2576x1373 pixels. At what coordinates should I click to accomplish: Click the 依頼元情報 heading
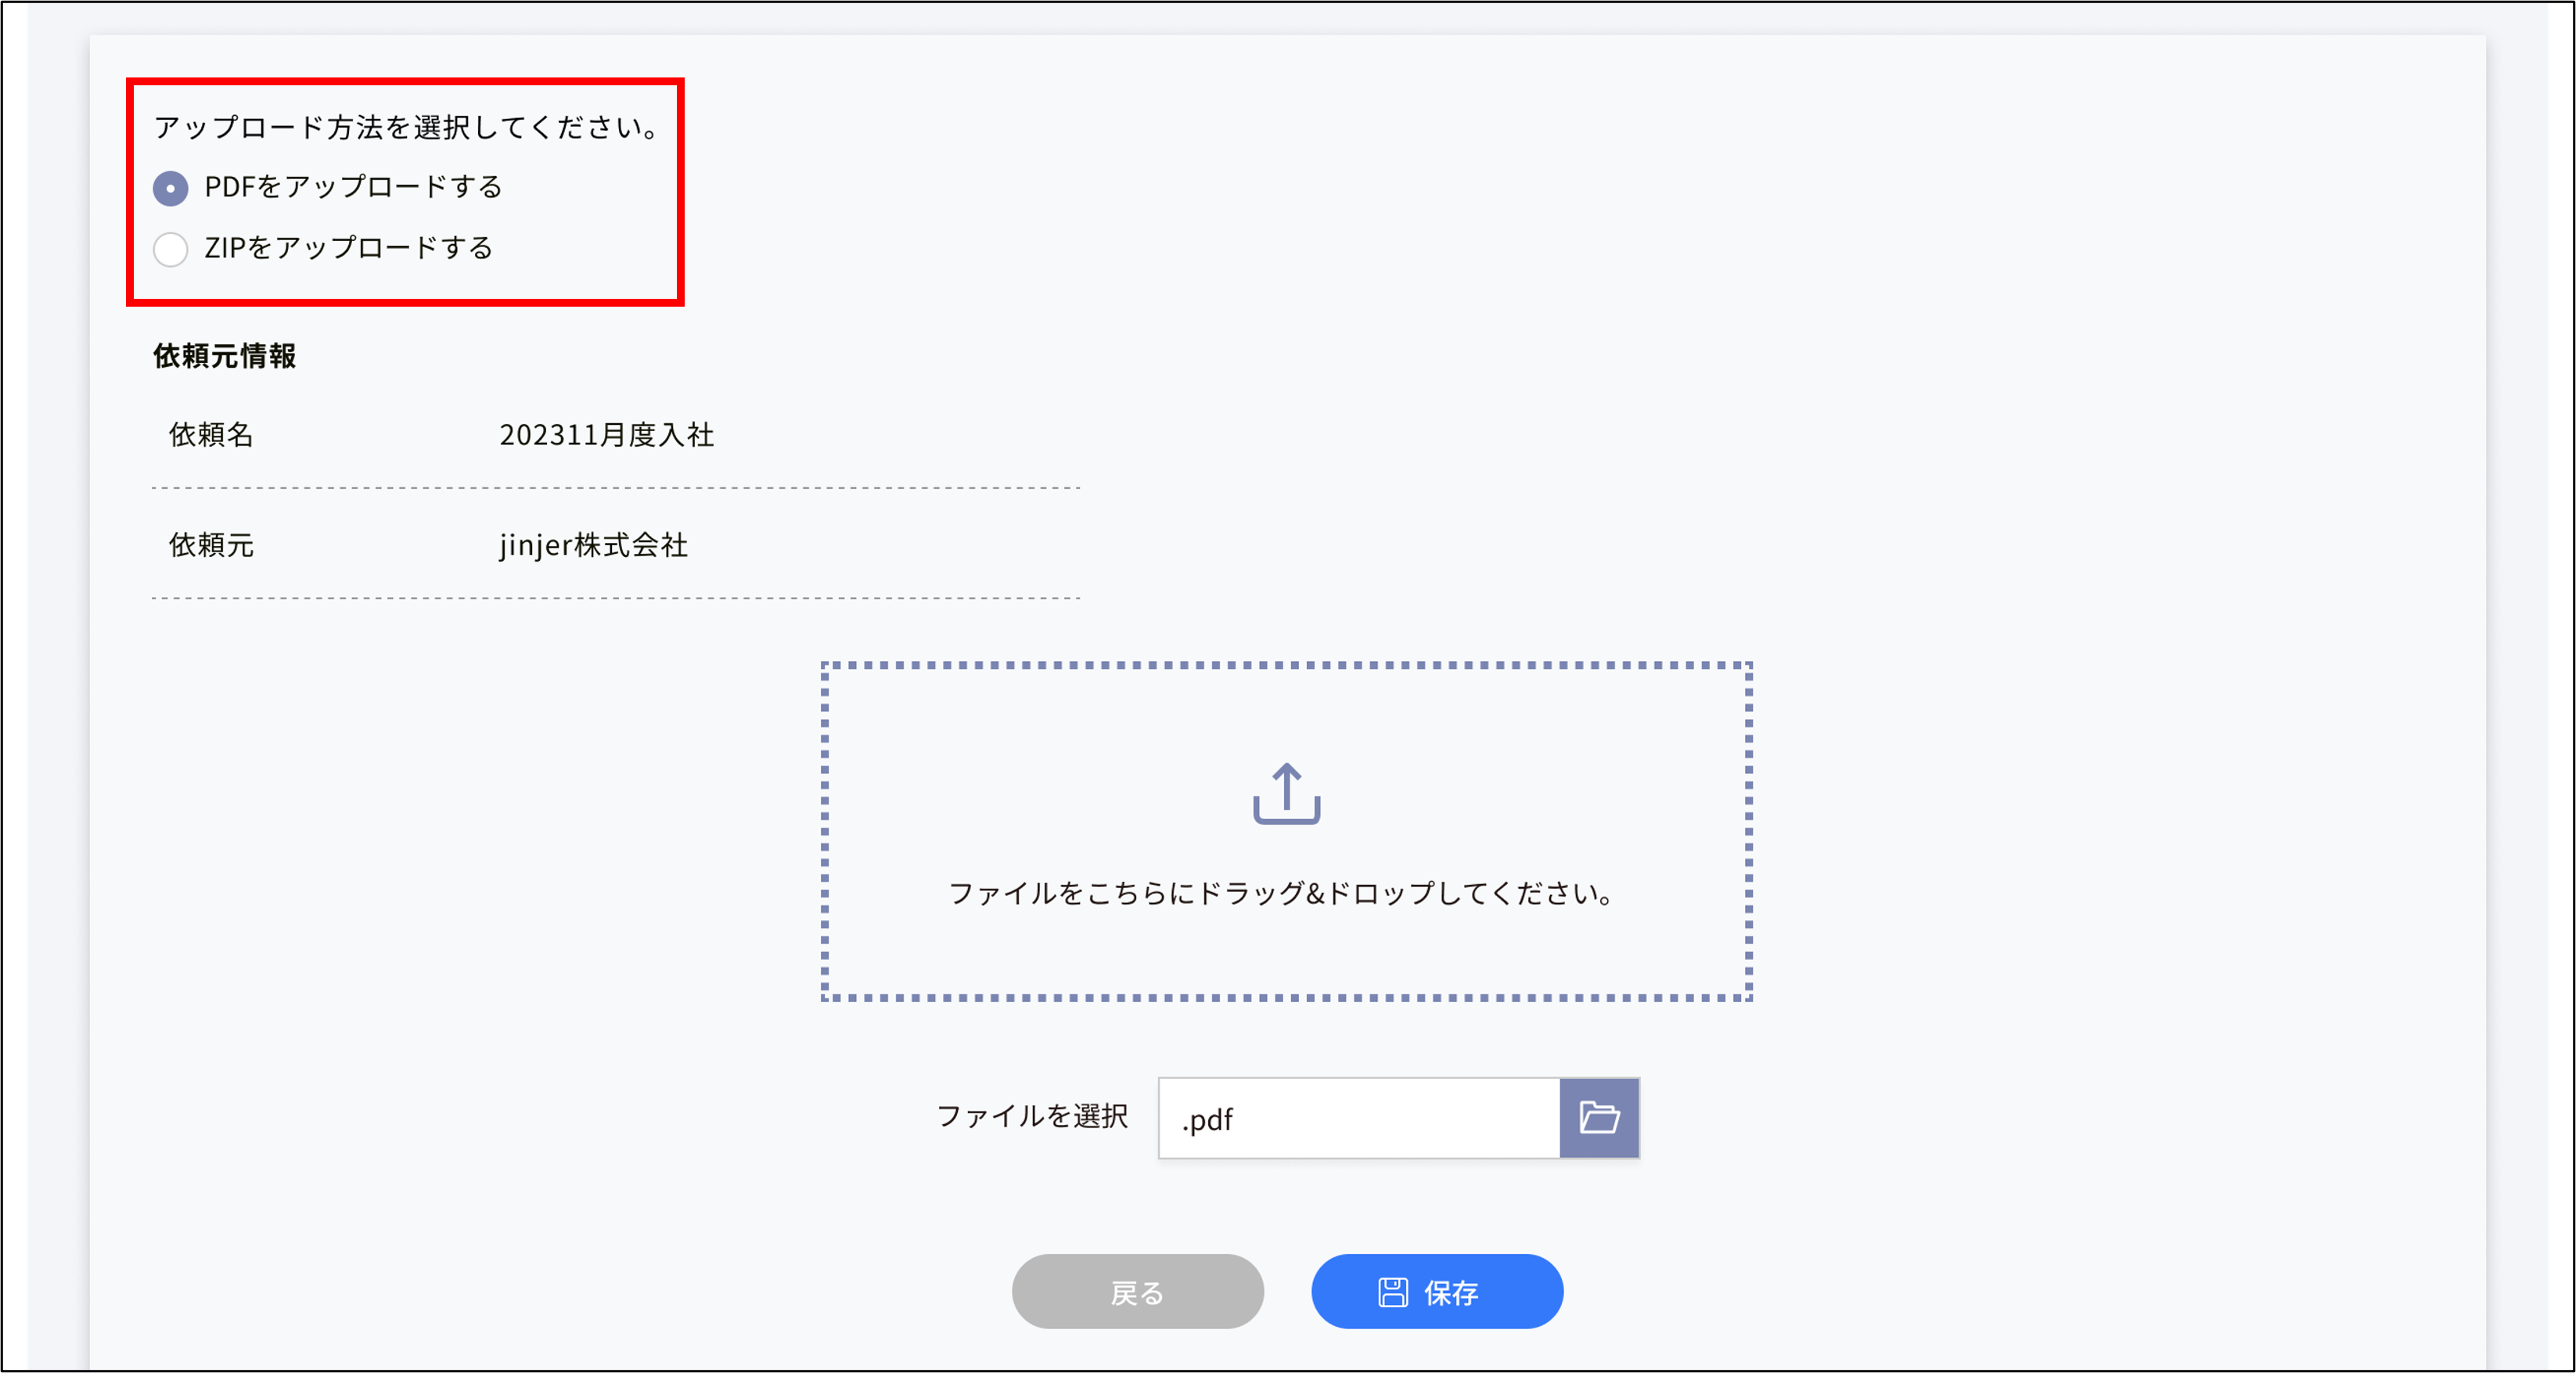click(224, 356)
